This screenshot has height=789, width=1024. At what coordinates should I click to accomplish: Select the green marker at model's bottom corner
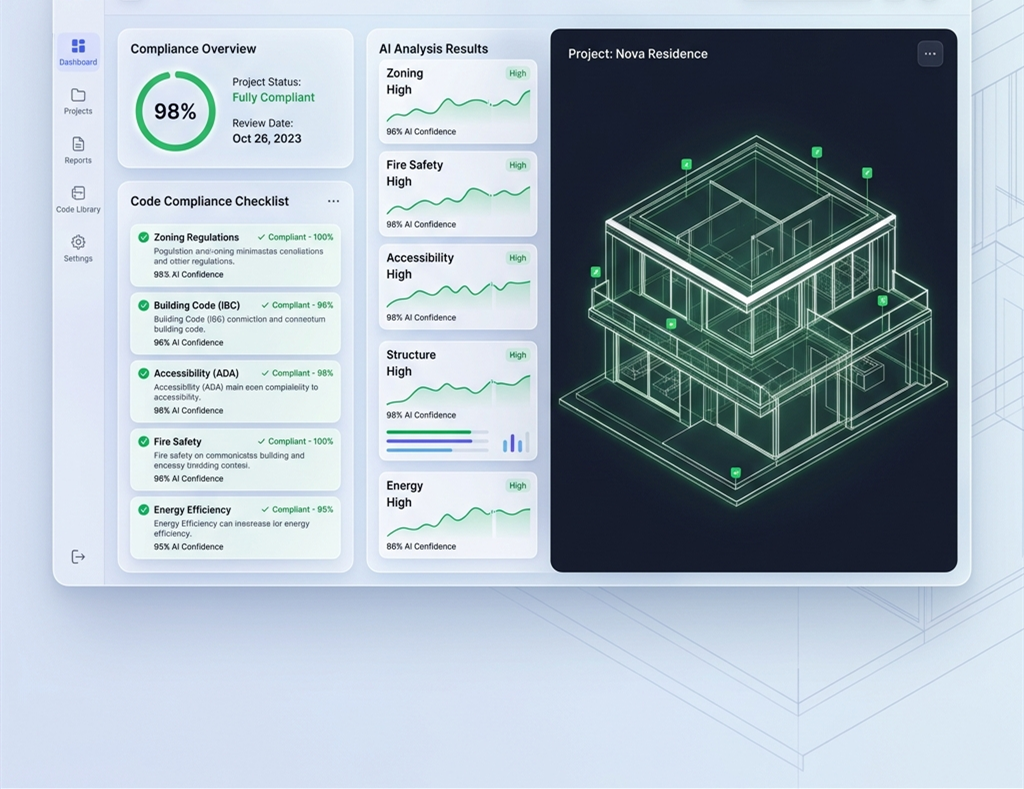[x=736, y=472]
